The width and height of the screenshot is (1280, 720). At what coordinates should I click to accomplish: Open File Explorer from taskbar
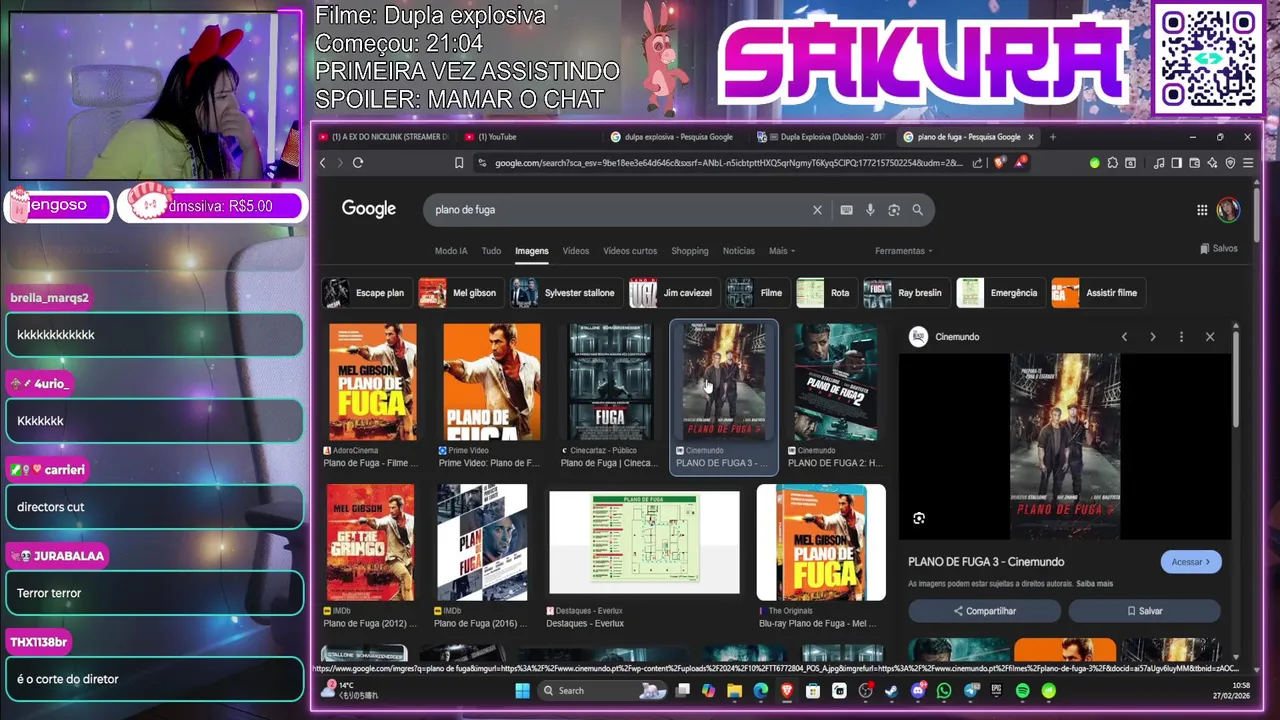point(734,691)
